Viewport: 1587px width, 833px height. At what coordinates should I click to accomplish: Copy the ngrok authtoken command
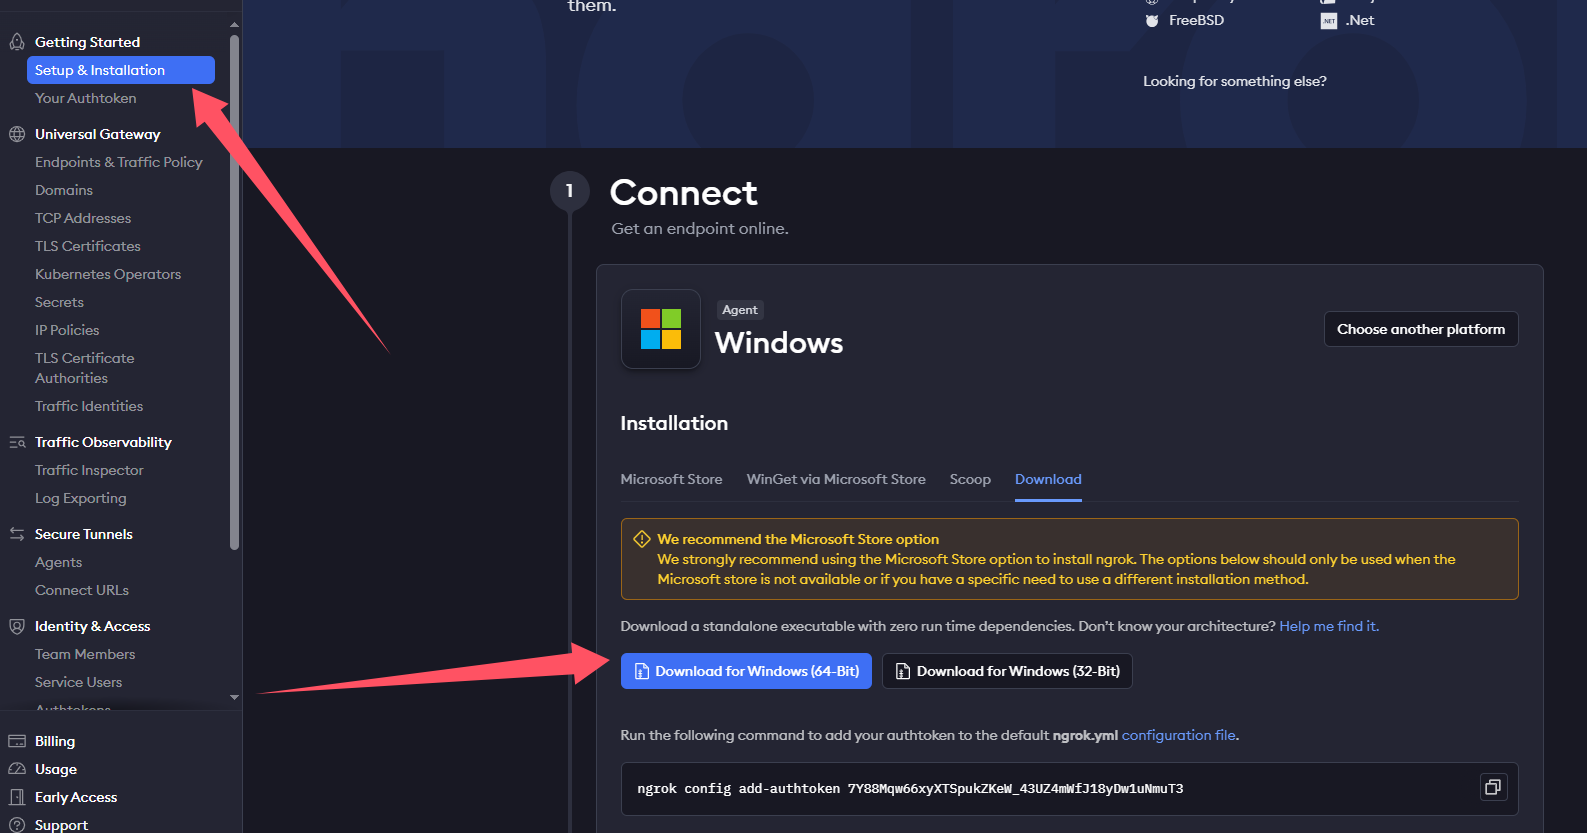1493,787
